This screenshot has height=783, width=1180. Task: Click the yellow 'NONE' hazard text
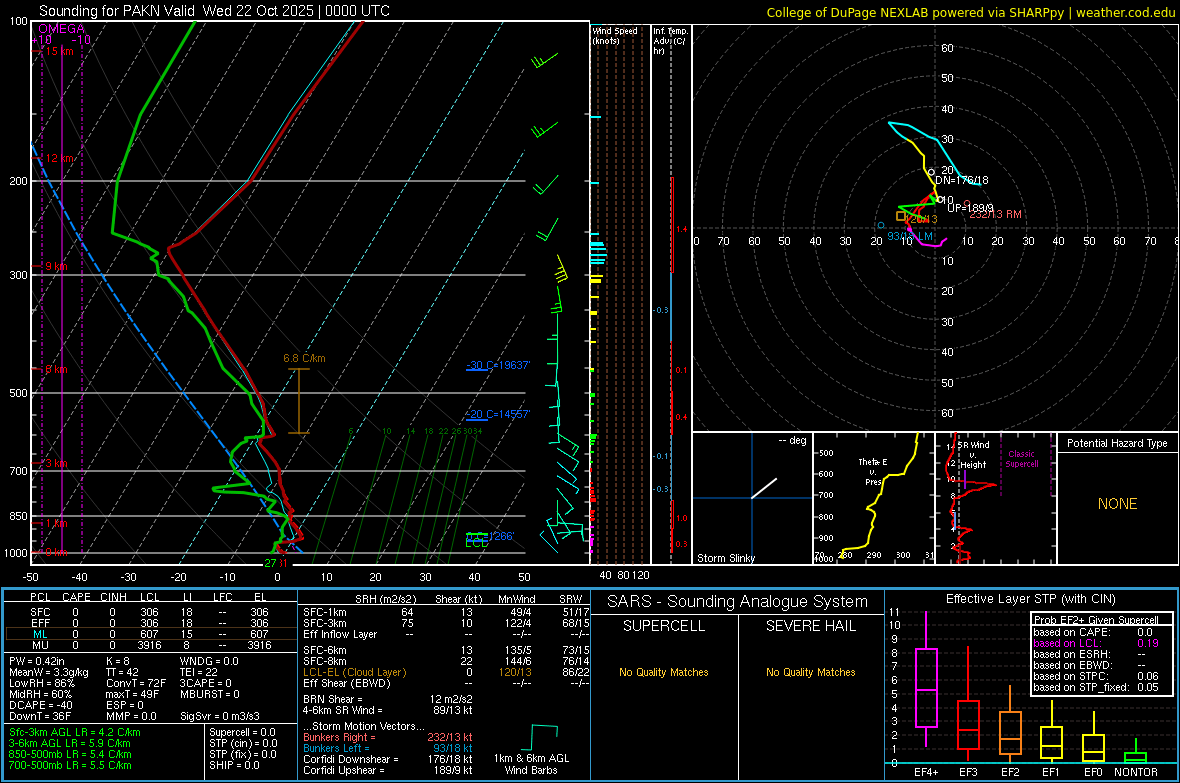[1117, 504]
